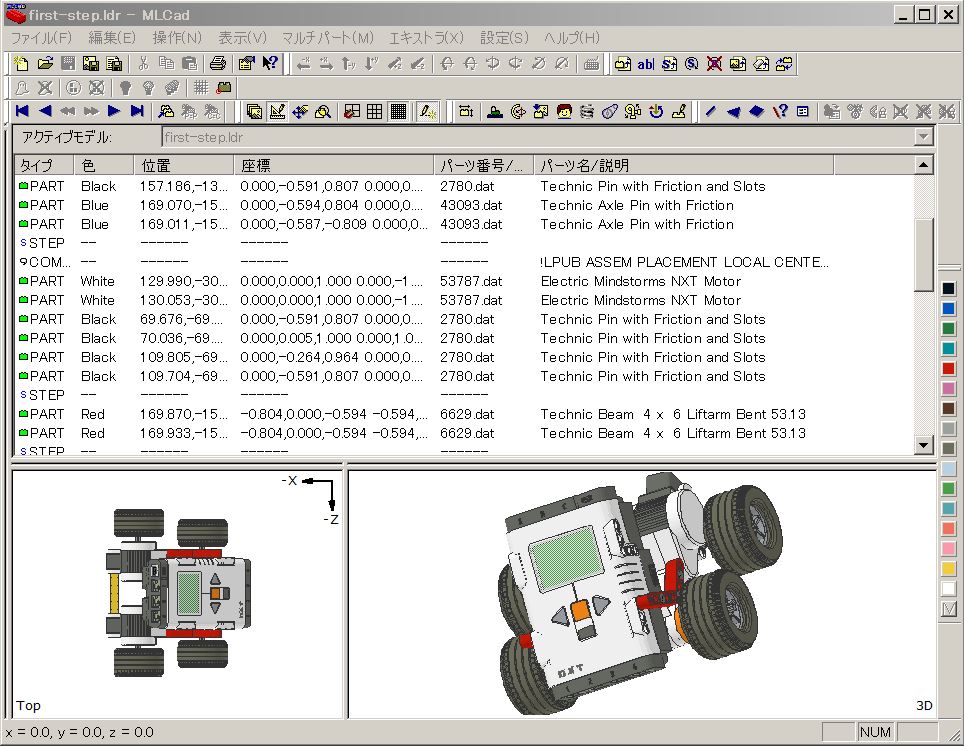
Task: Pick the red color swatch
Action: [948, 368]
